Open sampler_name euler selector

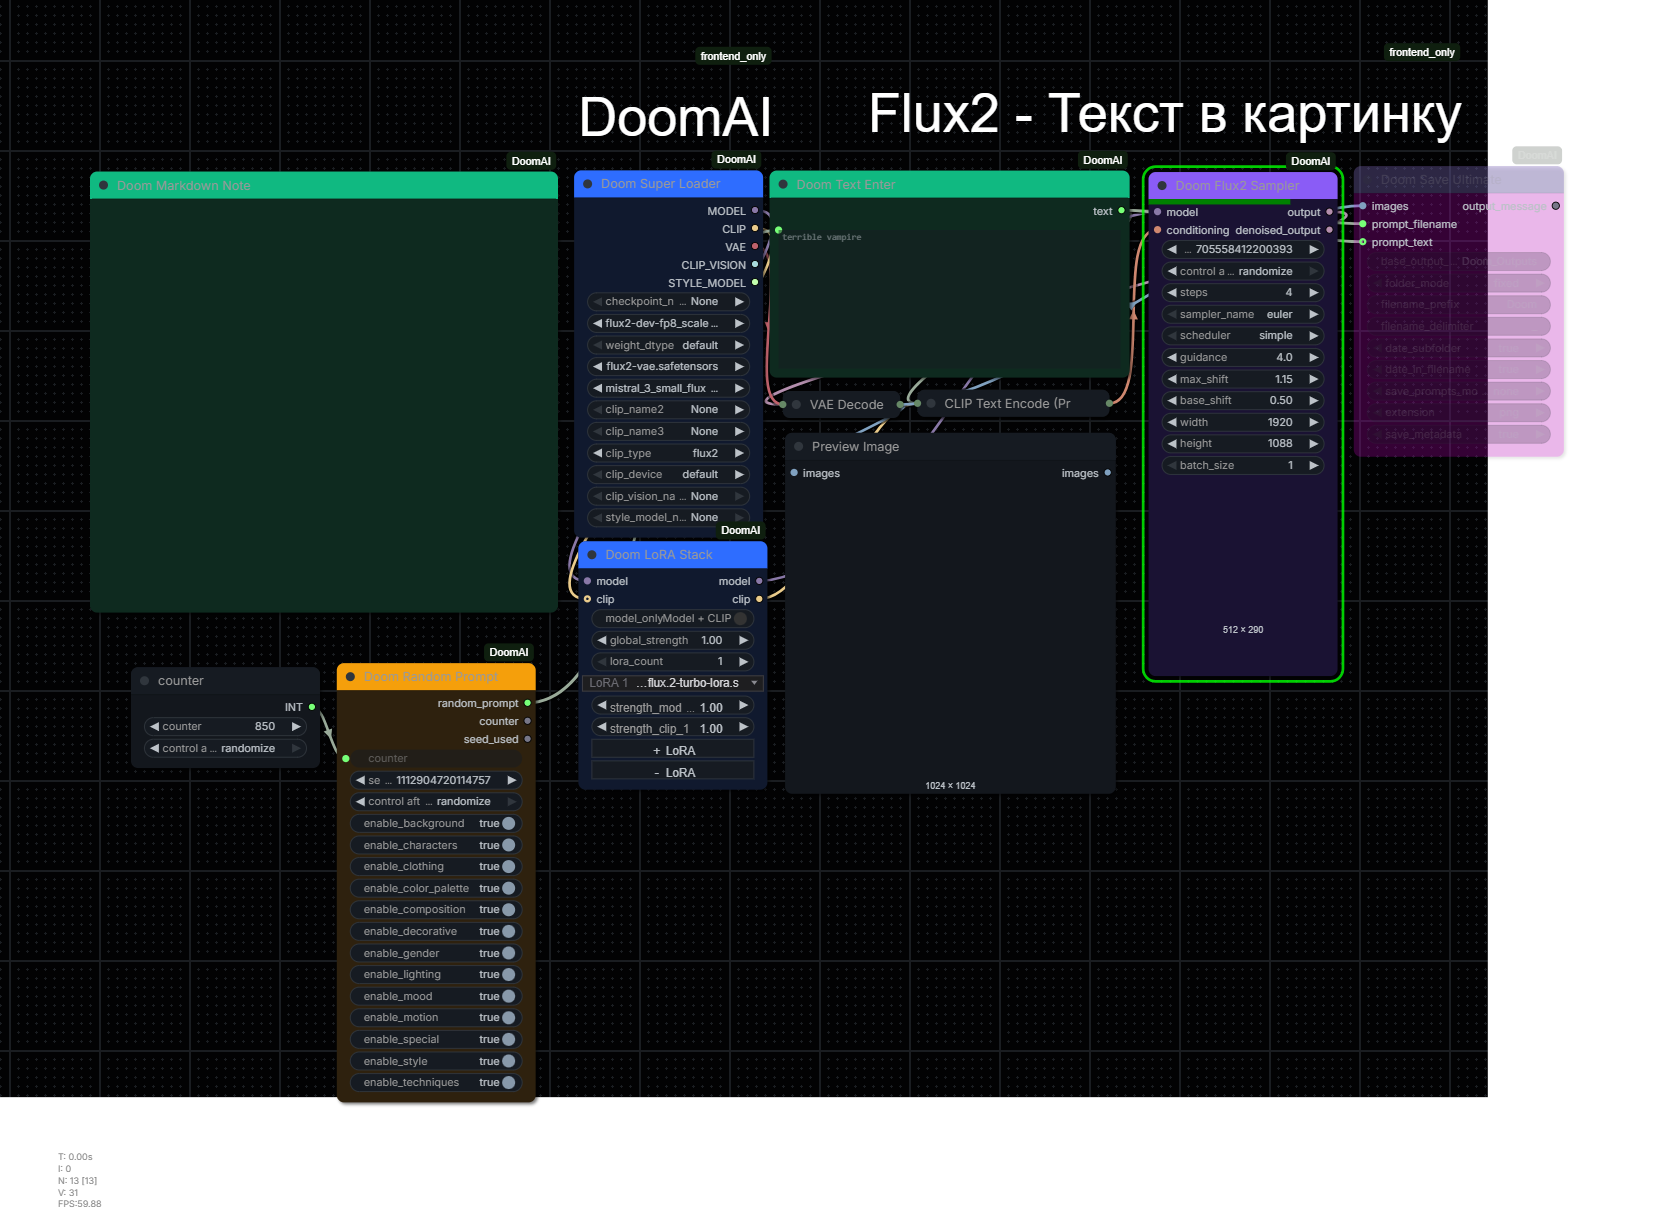coord(1243,315)
